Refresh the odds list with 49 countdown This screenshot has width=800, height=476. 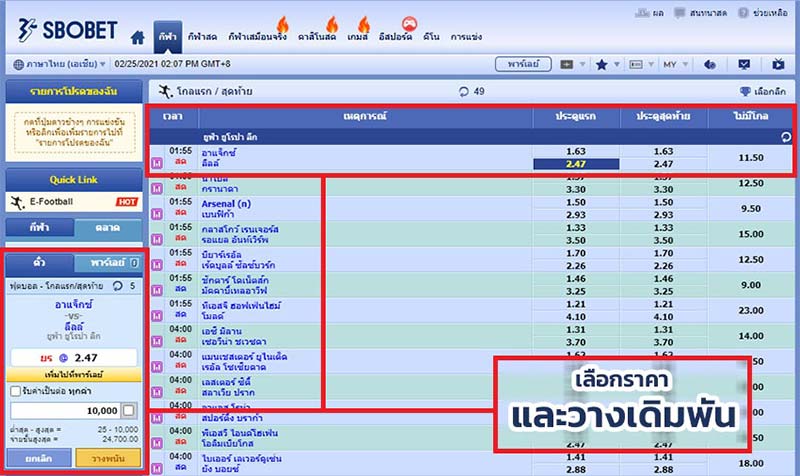464,91
